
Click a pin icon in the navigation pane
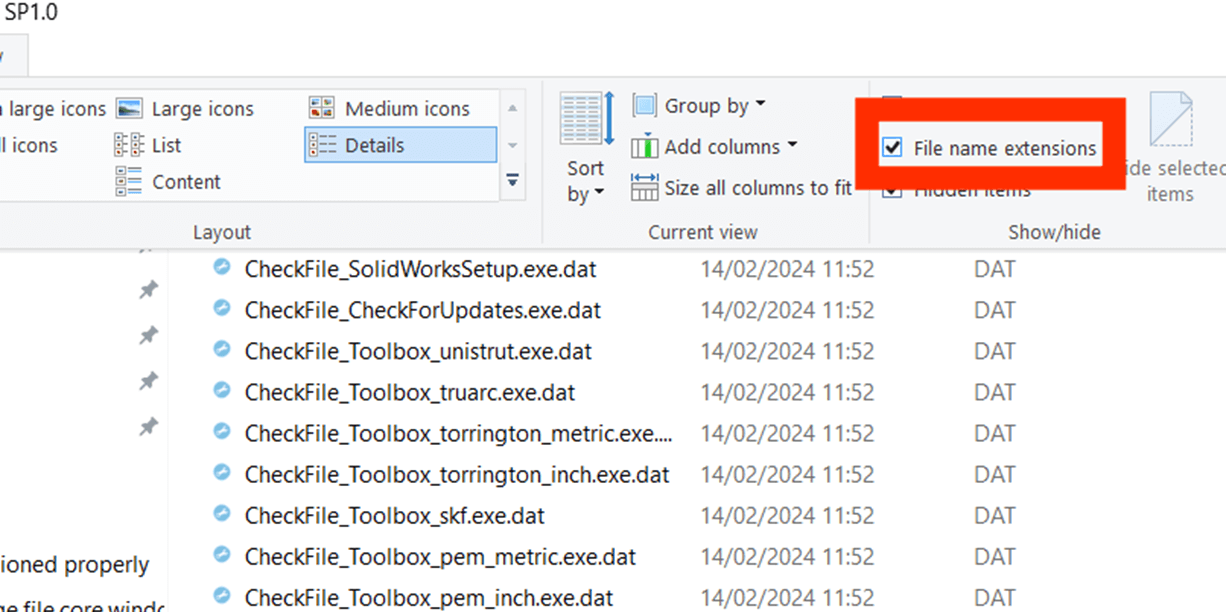click(147, 290)
